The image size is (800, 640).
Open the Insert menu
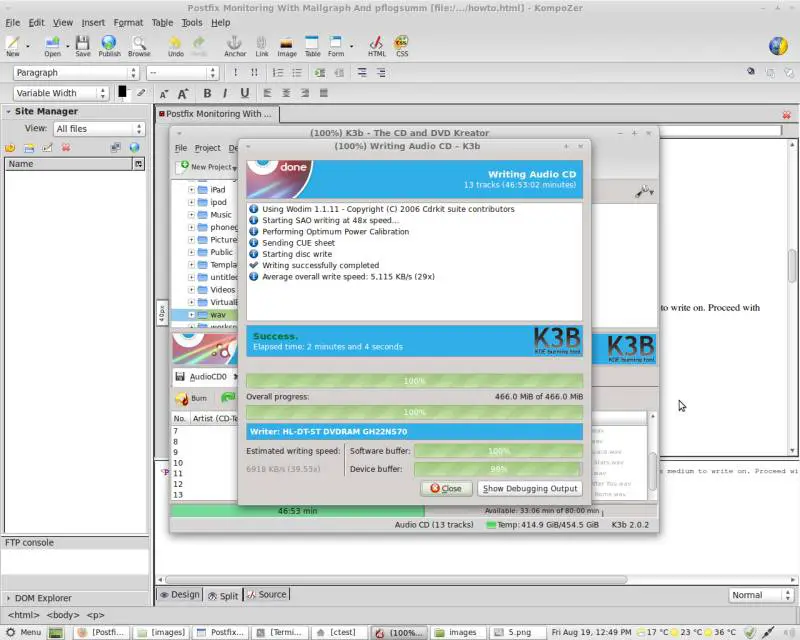point(93,22)
